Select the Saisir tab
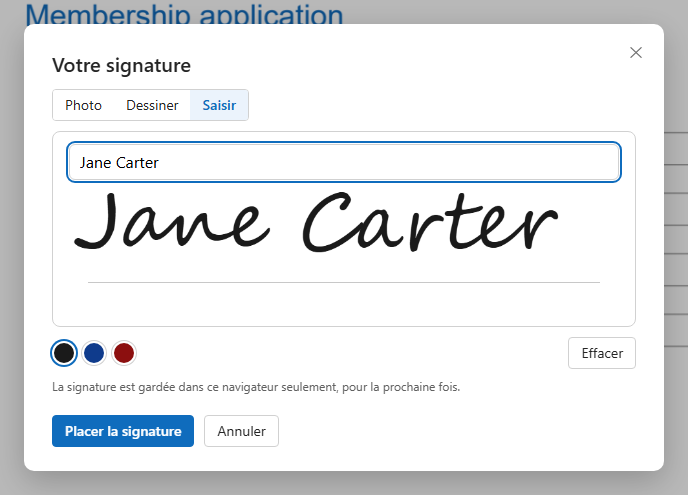The width and height of the screenshot is (688, 495). pos(219,105)
